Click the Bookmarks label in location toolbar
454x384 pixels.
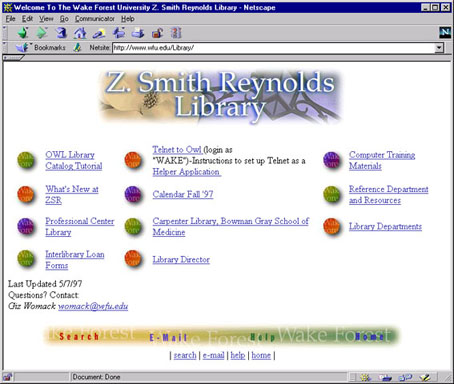[50, 48]
